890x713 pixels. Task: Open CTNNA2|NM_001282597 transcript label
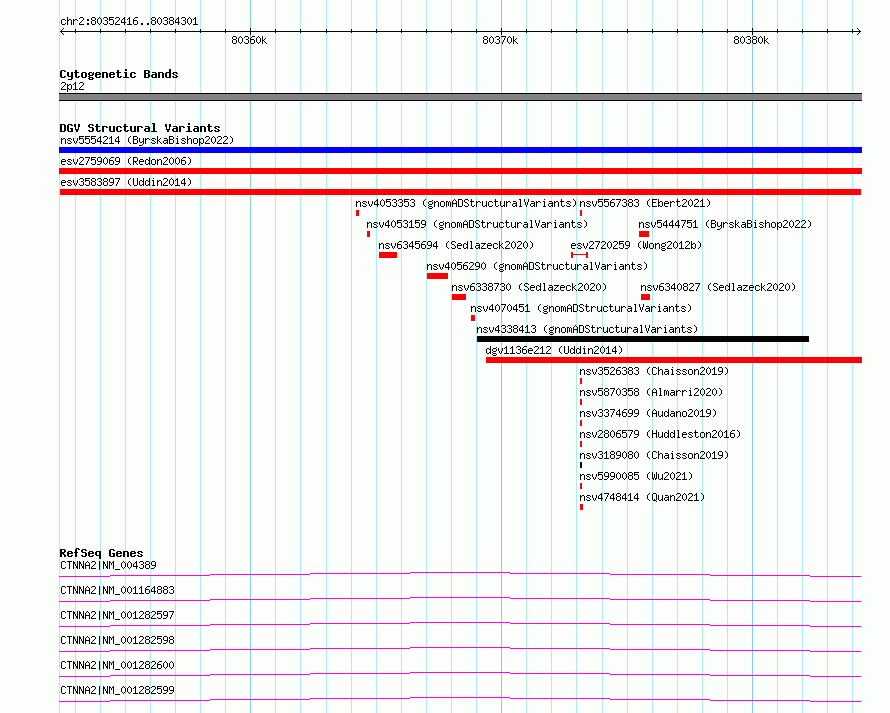117,615
